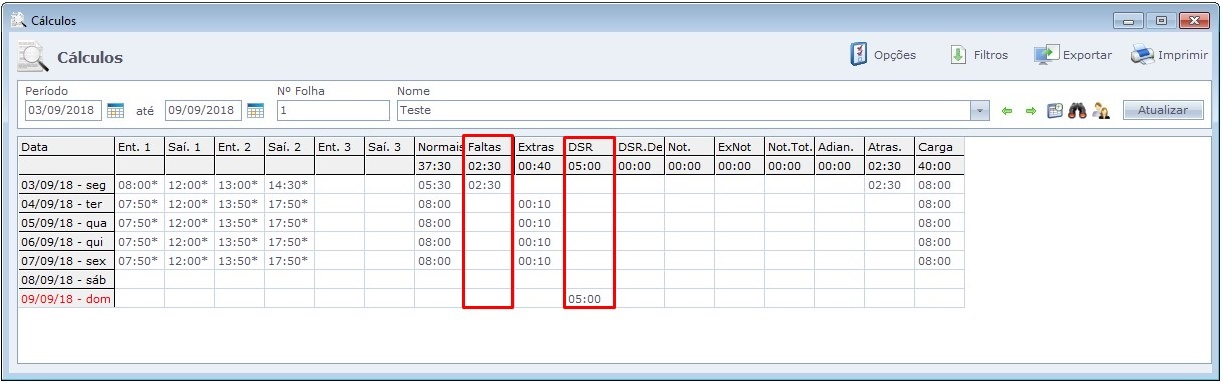The height and width of the screenshot is (383, 1223).
Task: Click the Exportar label
Action: coord(1087,55)
